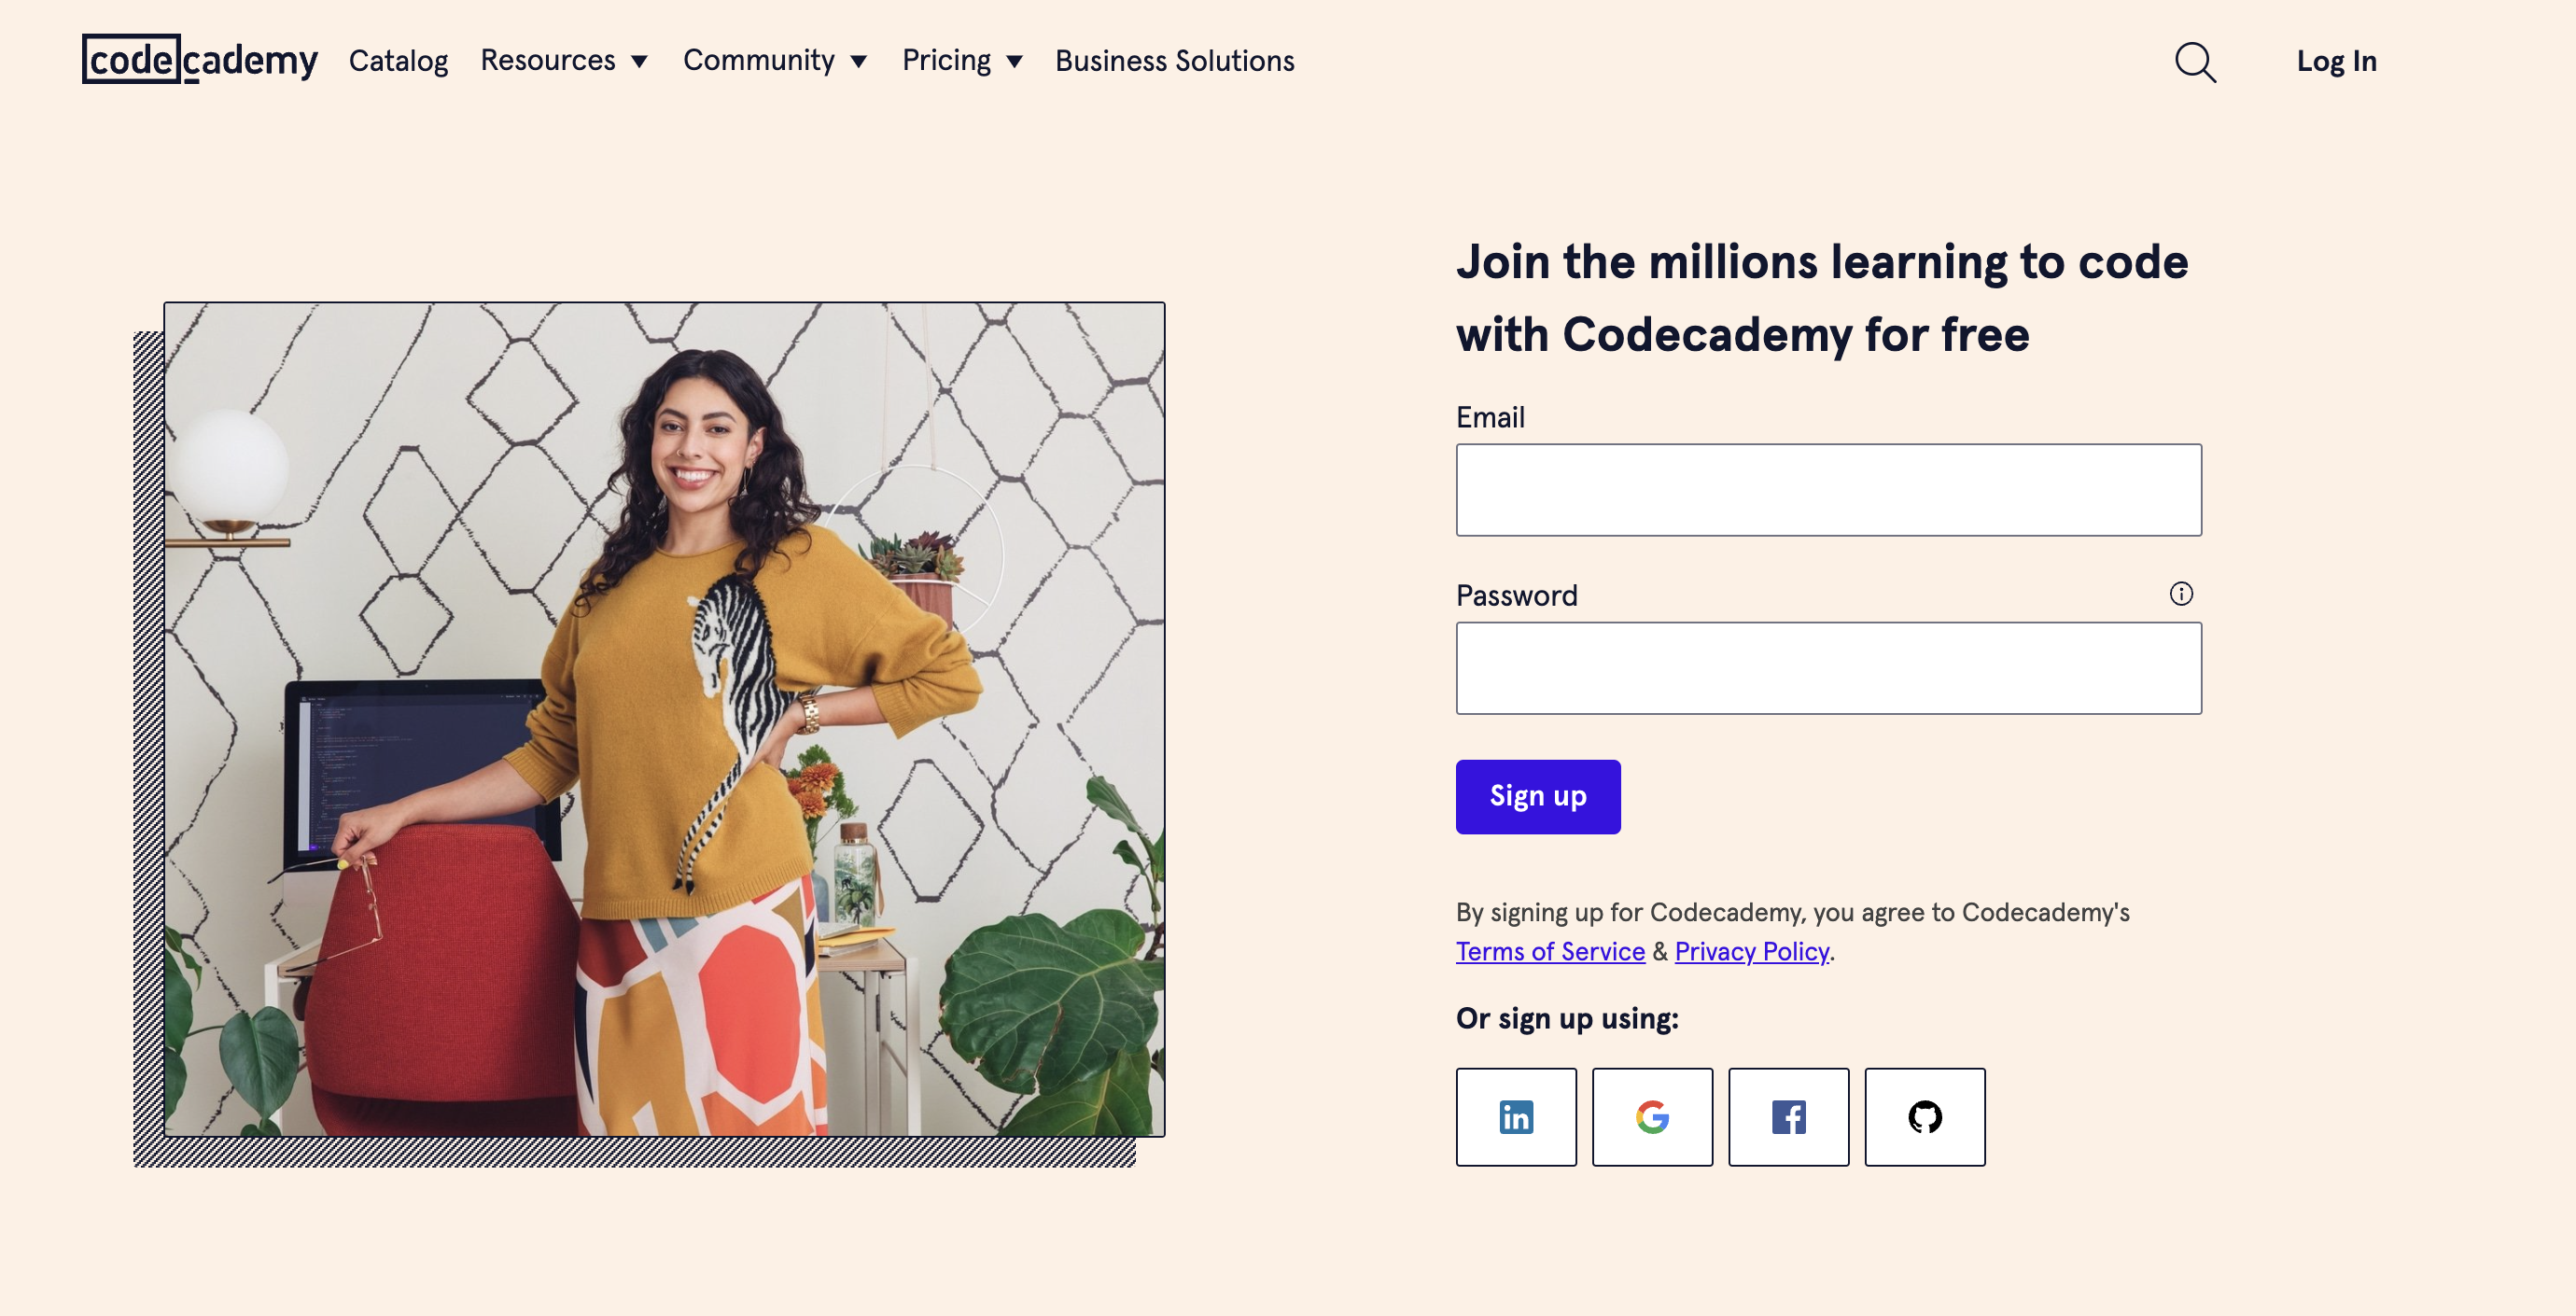Click the Google sign up icon
Viewport: 2576px width, 1316px height.
coord(1653,1116)
